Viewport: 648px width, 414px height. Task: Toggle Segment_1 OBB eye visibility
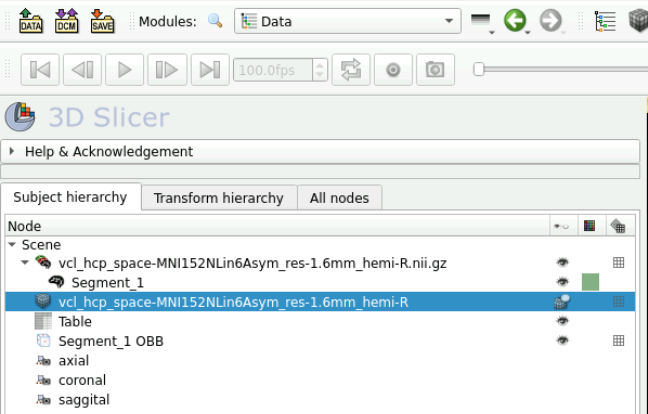[562, 340]
